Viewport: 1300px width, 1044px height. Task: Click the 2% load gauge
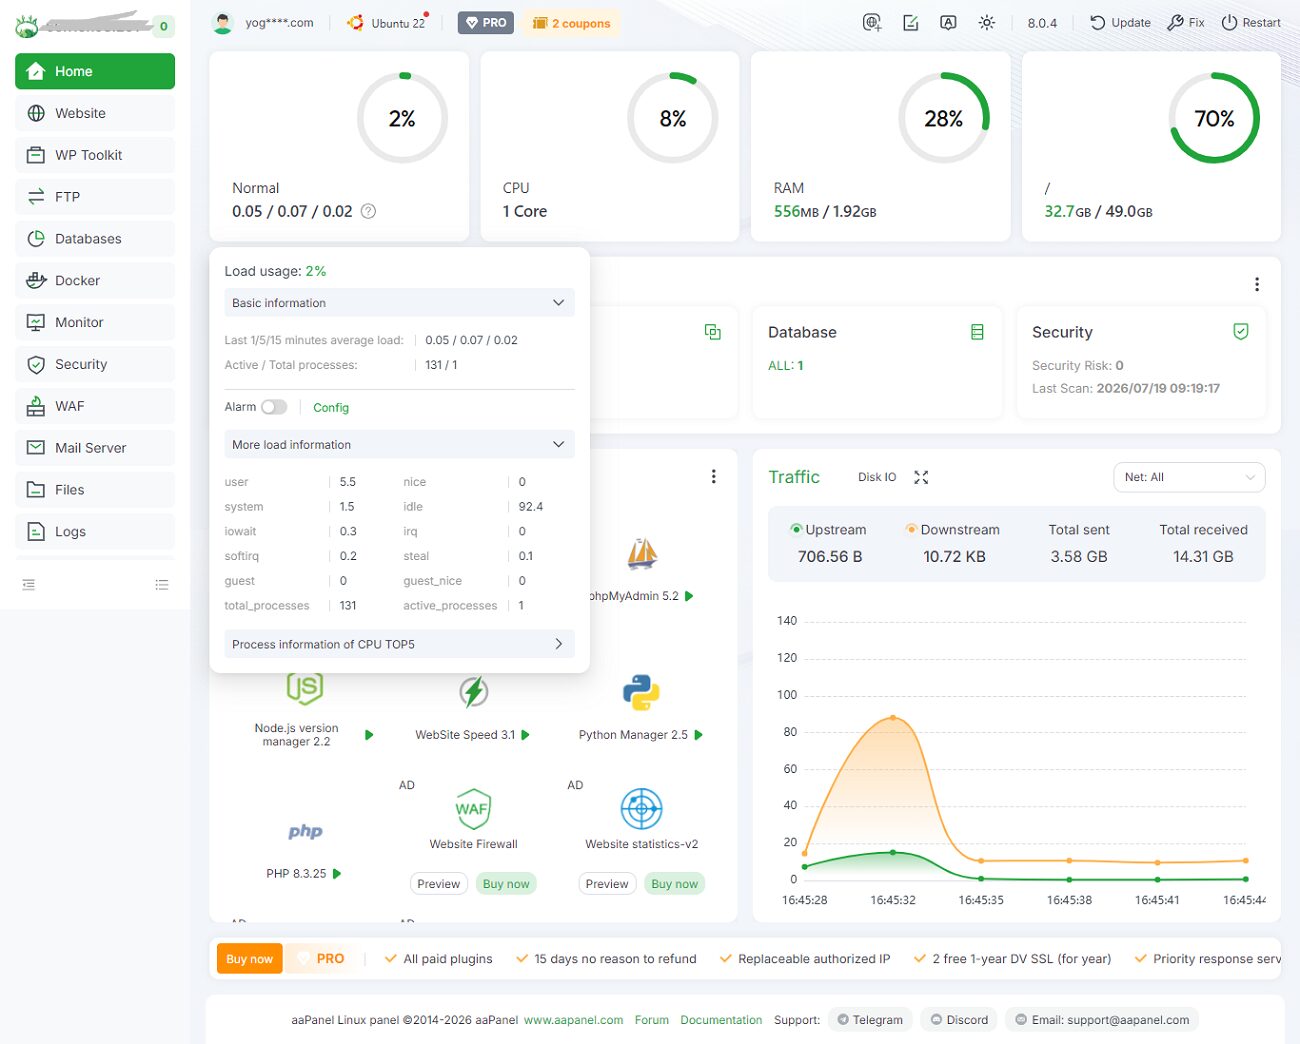coord(402,118)
